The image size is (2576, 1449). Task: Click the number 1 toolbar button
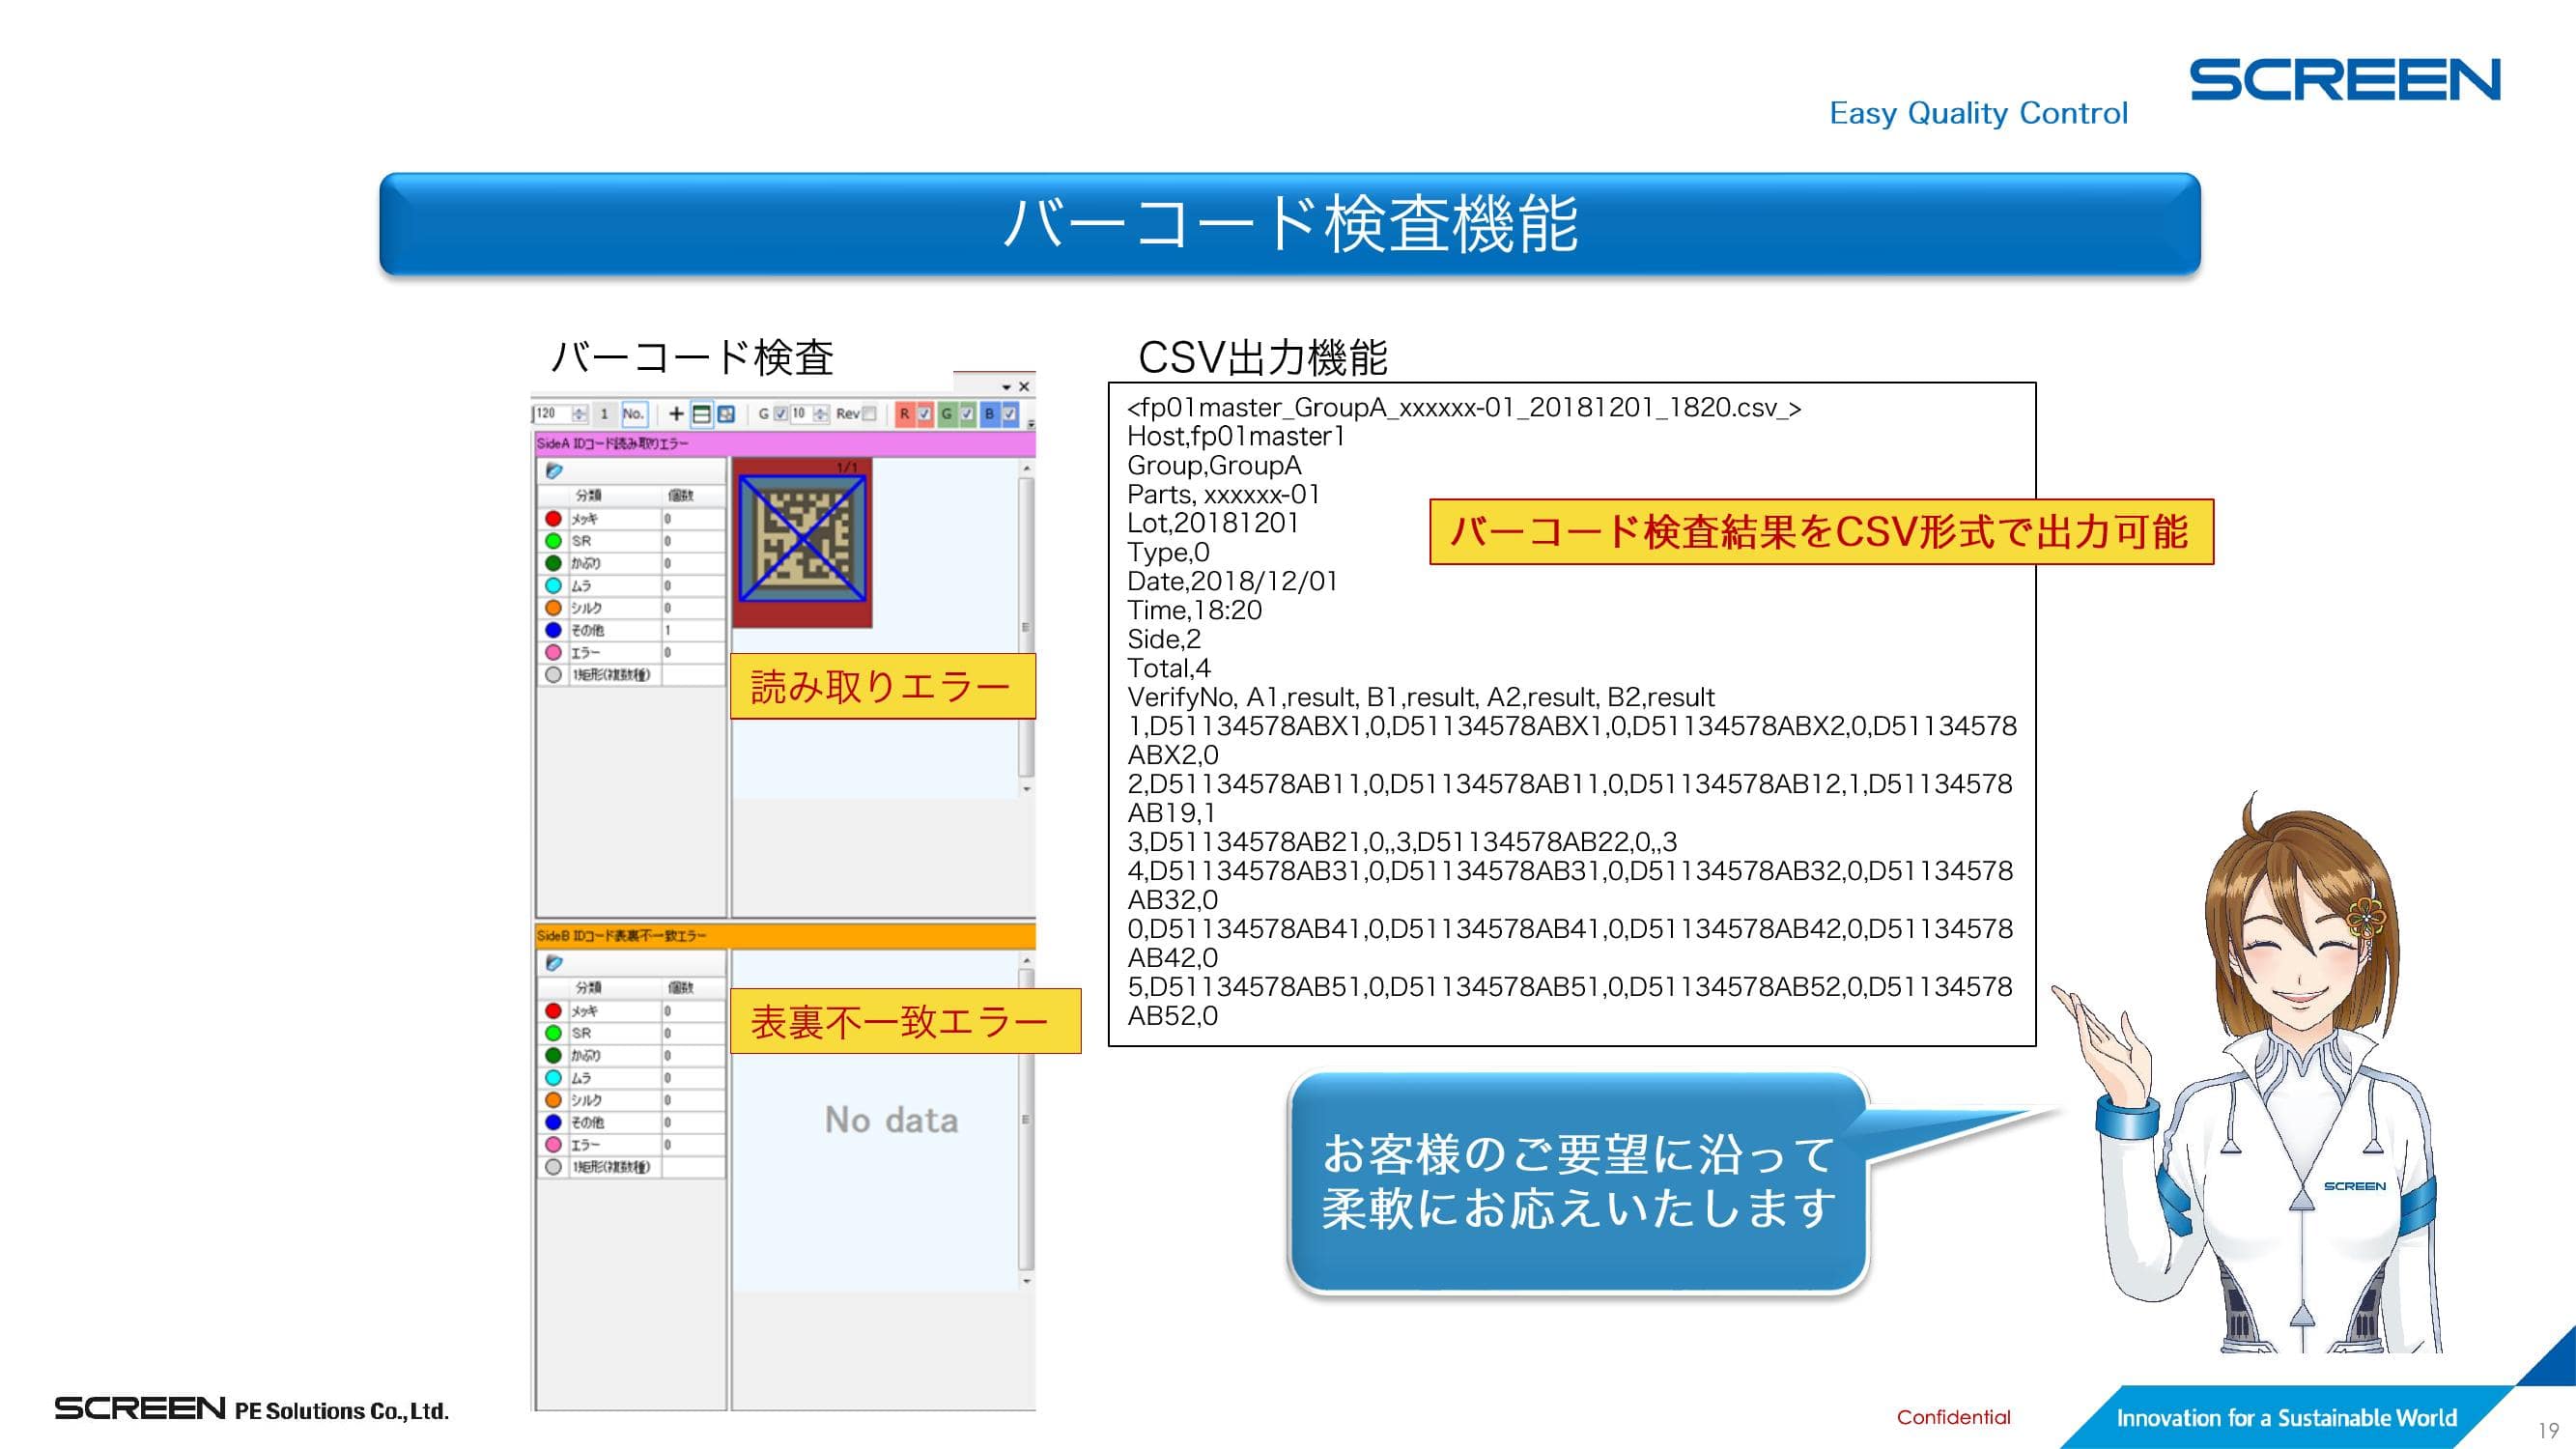click(x=604, y=414)
